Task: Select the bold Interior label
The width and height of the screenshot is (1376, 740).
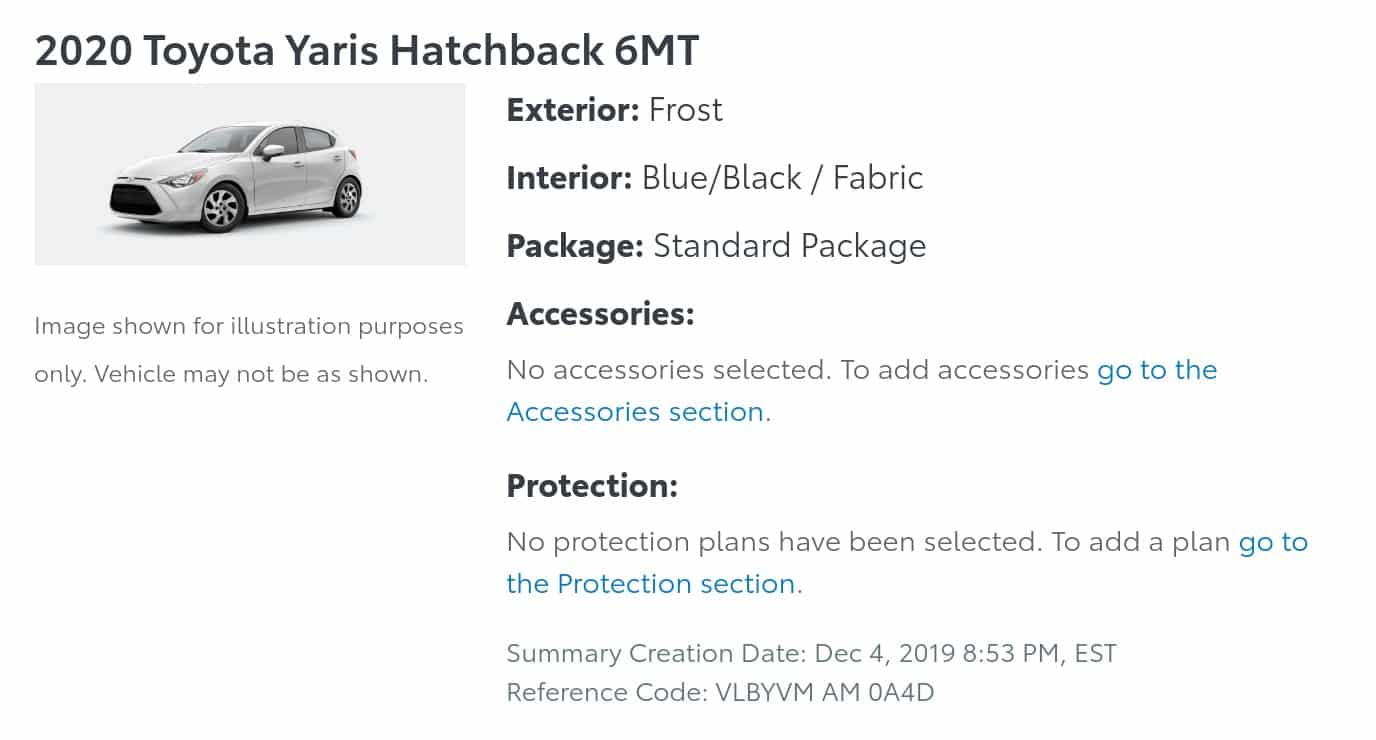Action: [569, 178]
